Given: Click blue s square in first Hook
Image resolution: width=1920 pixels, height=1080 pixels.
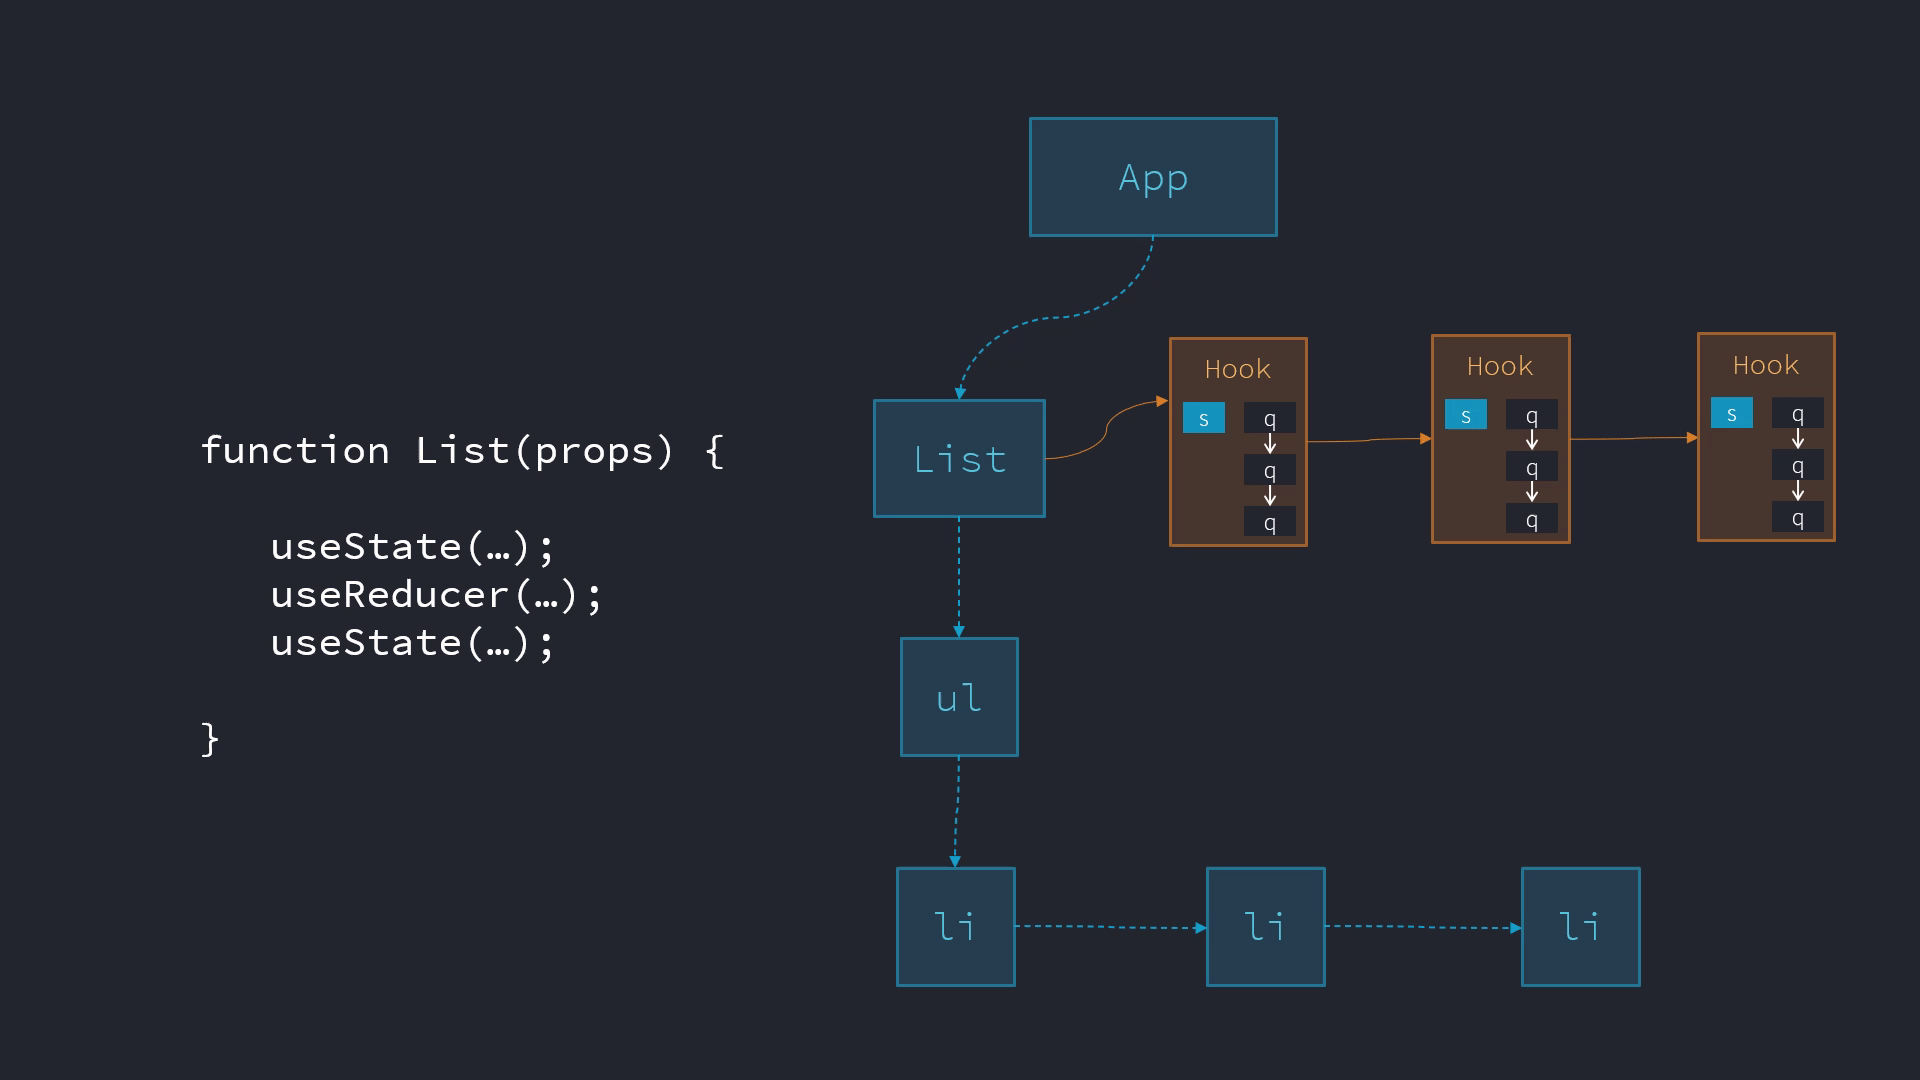Looking at the screenshot, I should point(1204,418).
